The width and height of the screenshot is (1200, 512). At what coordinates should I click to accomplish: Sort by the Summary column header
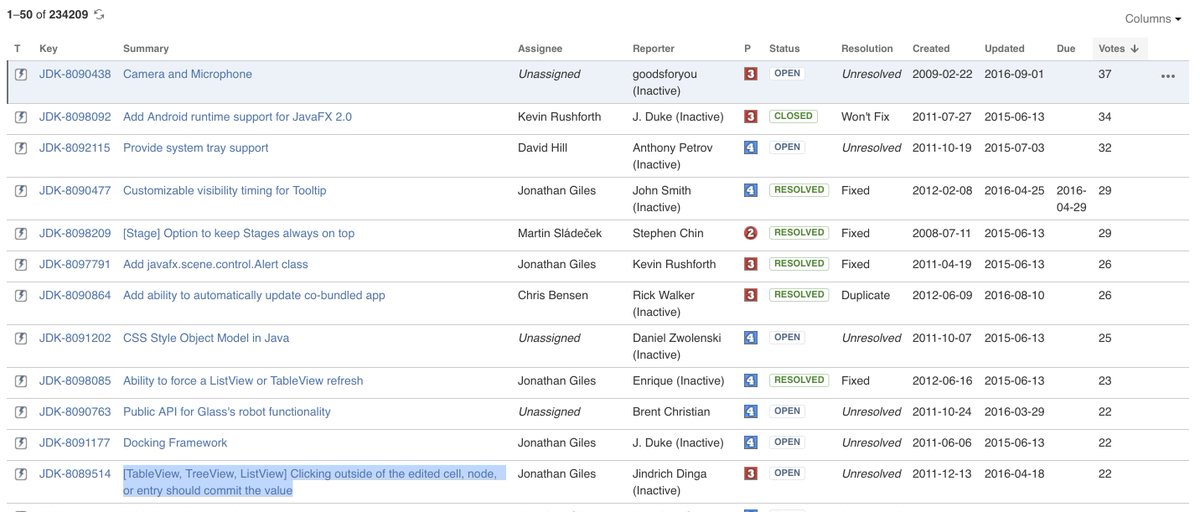click(x=146, y=48)
